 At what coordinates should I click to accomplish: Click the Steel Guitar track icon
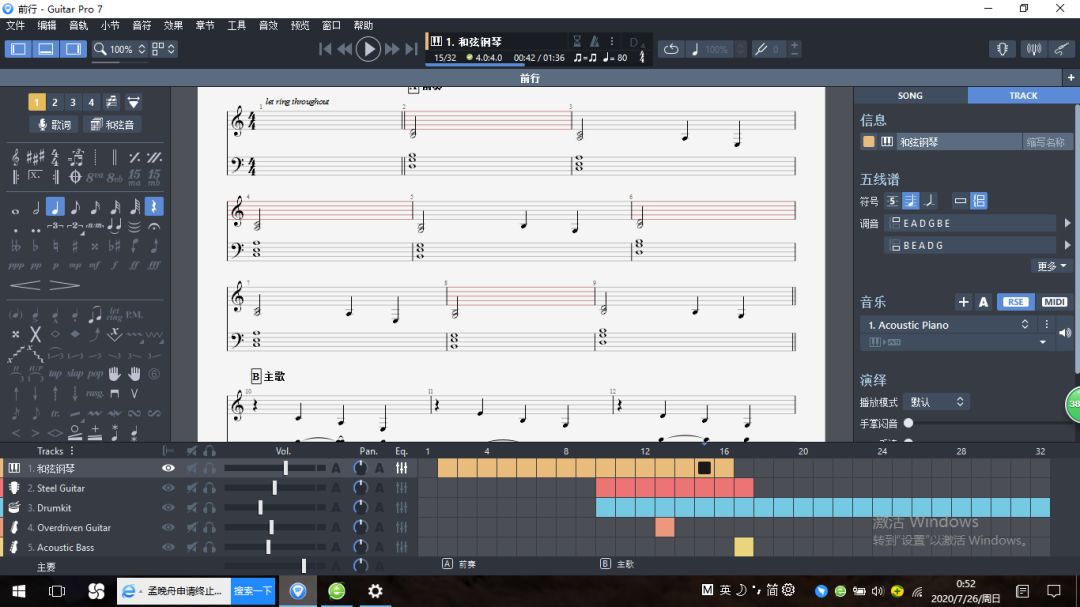[x=15, y=488]
